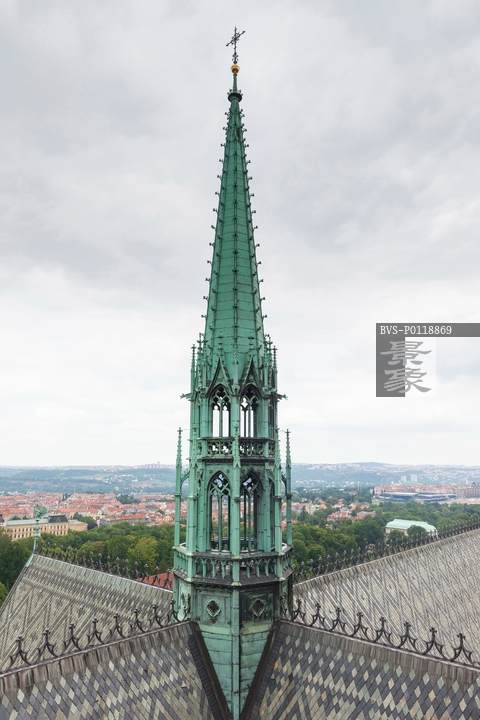Select the golden ball below the cross
The width and height of the screenshot is (480, 720).
[x=235, y=69]
